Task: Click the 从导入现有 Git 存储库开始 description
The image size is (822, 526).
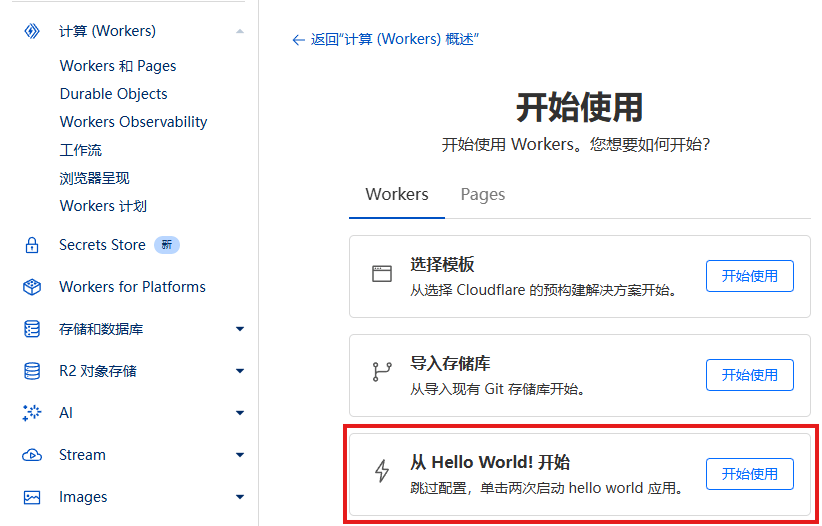Action: (497, 389)
